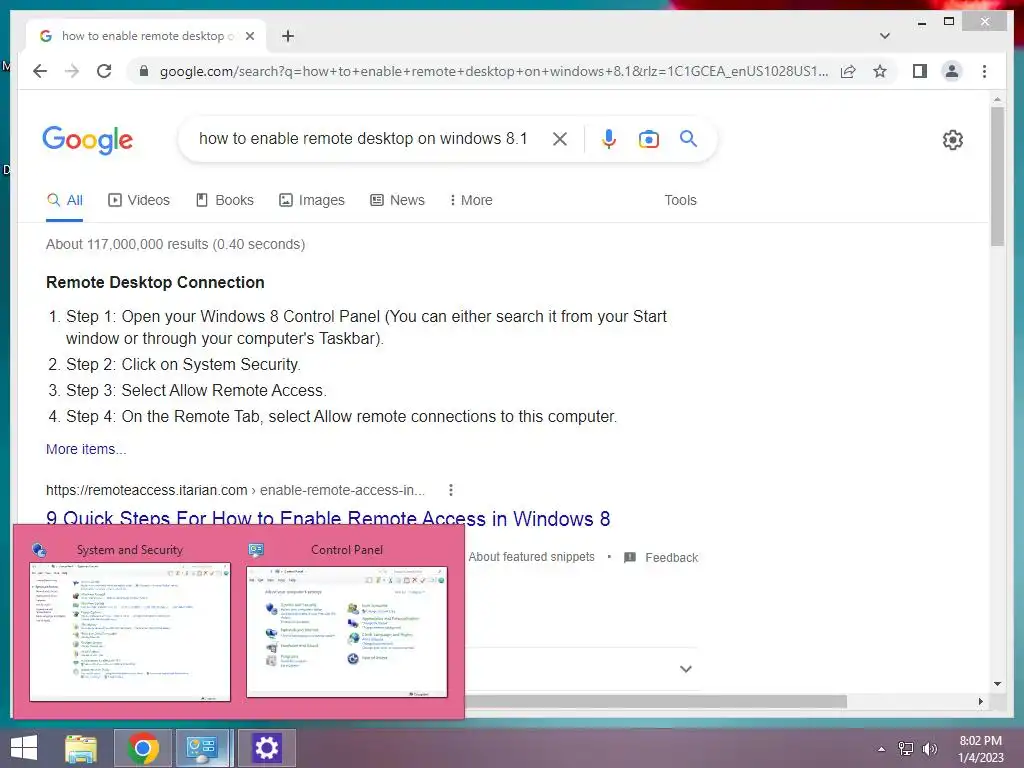This screenshot has height=768, width=1024.
Task: Click the results count text
Action: coord(175,244)
